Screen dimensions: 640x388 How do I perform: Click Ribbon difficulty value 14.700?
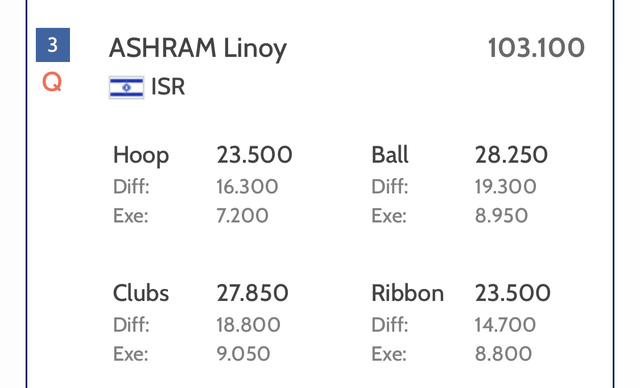(505, 325)
